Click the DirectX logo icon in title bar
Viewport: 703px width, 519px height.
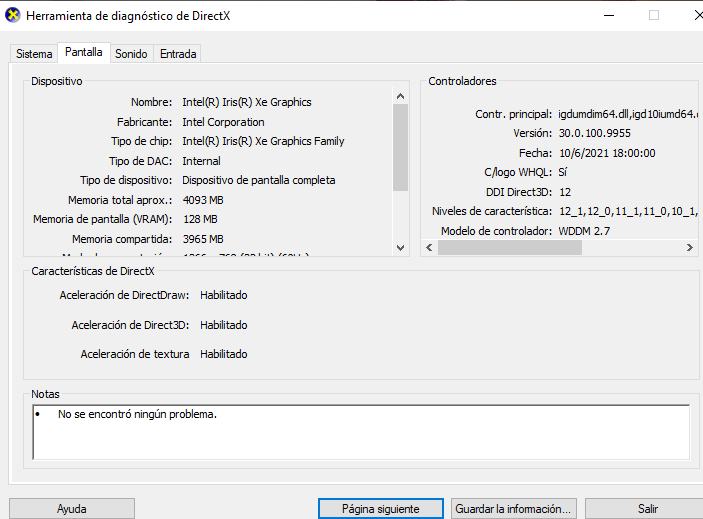click(13, 15)
